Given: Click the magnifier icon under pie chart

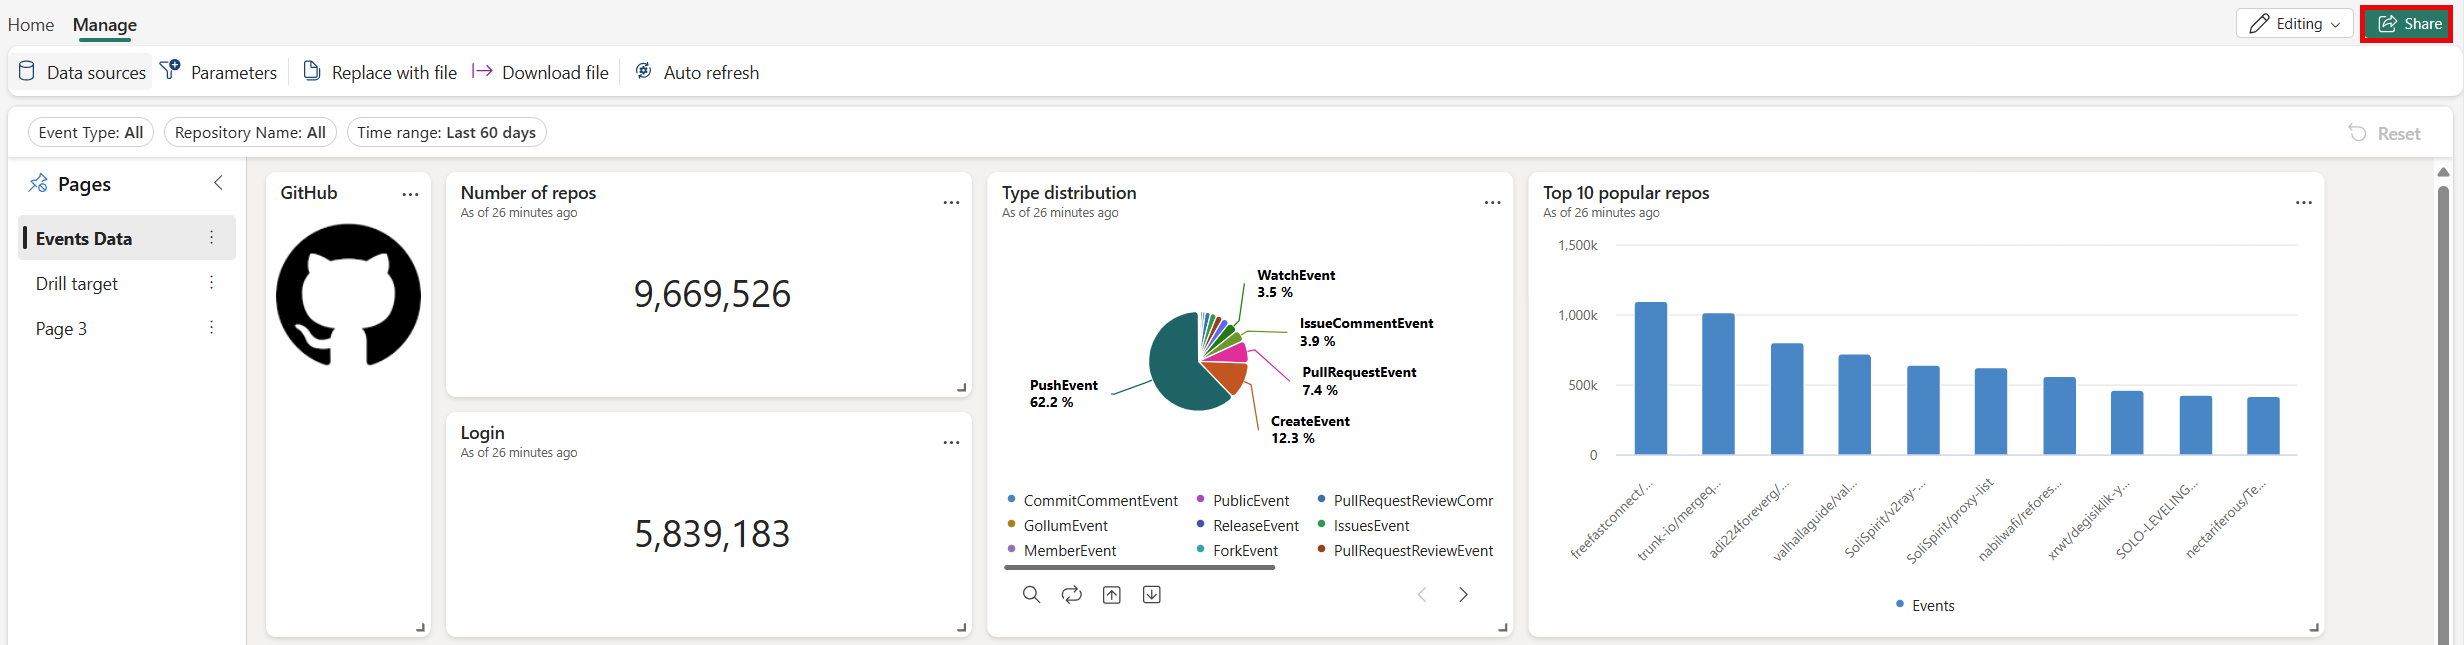Looking at the screenshot, I should click(x=1031, y=595).
